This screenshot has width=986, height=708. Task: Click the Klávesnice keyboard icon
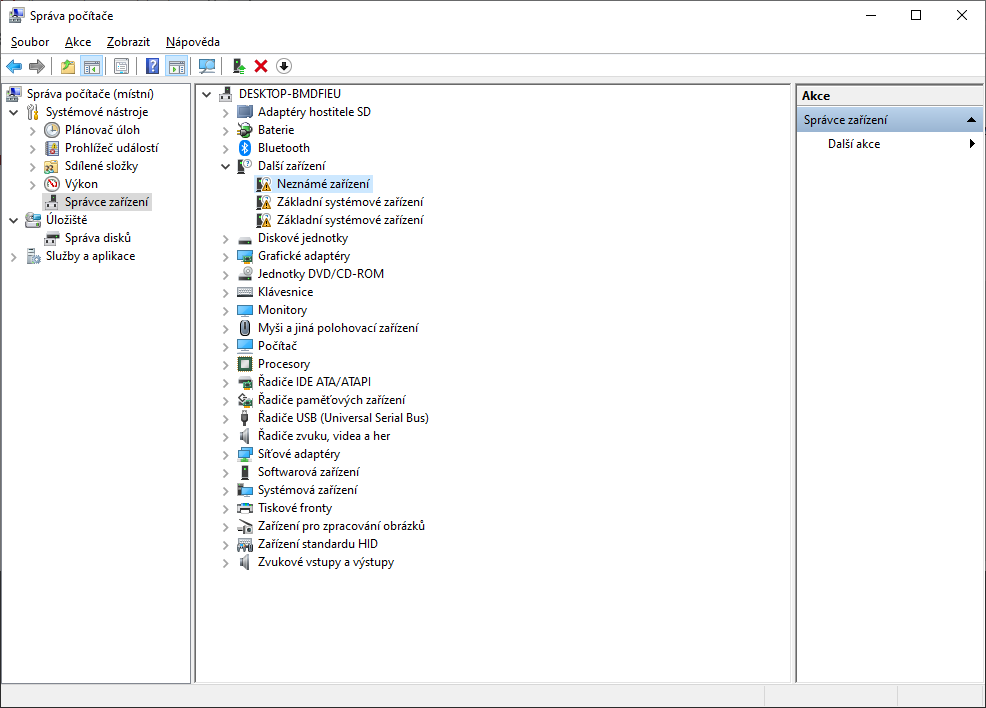(x=245, y=292)
